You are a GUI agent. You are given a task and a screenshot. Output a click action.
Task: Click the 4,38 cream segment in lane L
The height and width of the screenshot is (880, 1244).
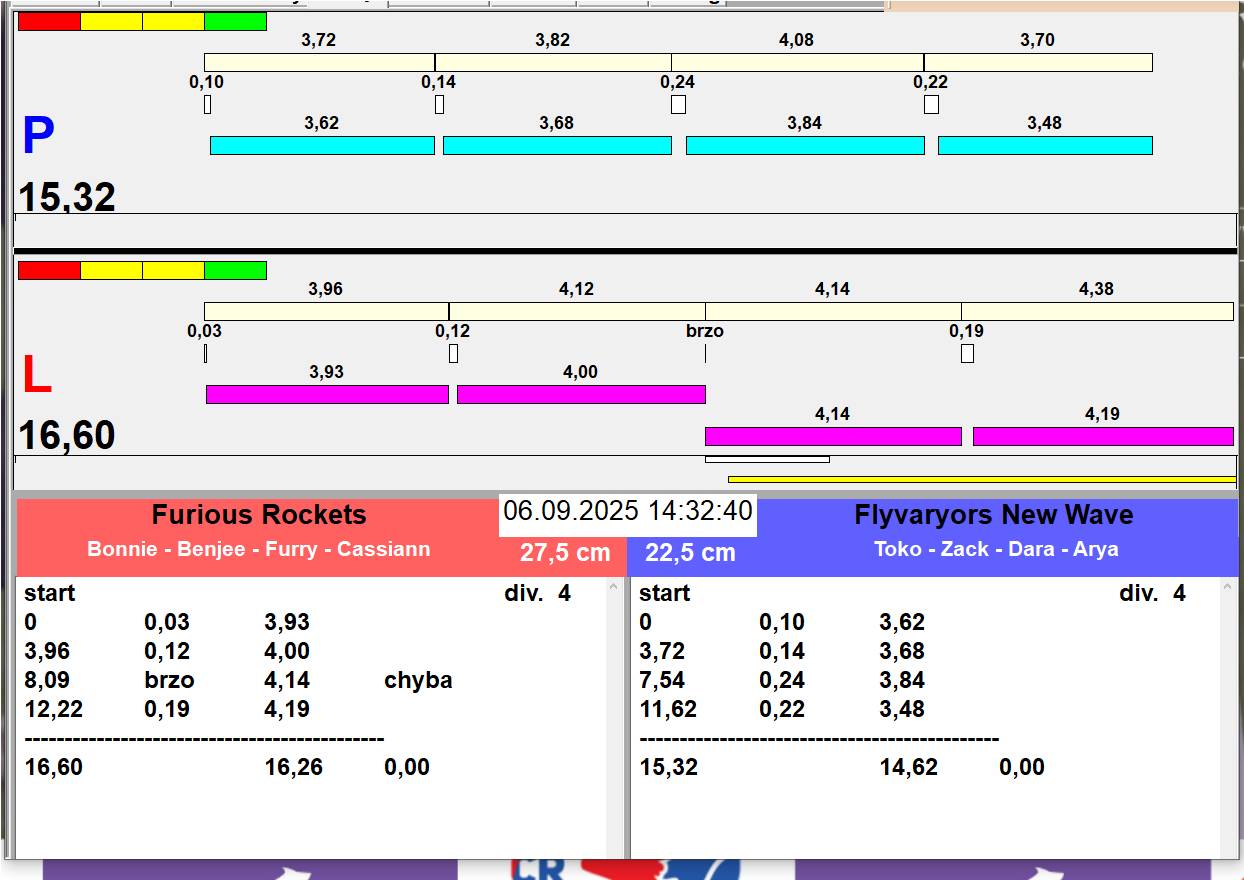[1097, 312]
